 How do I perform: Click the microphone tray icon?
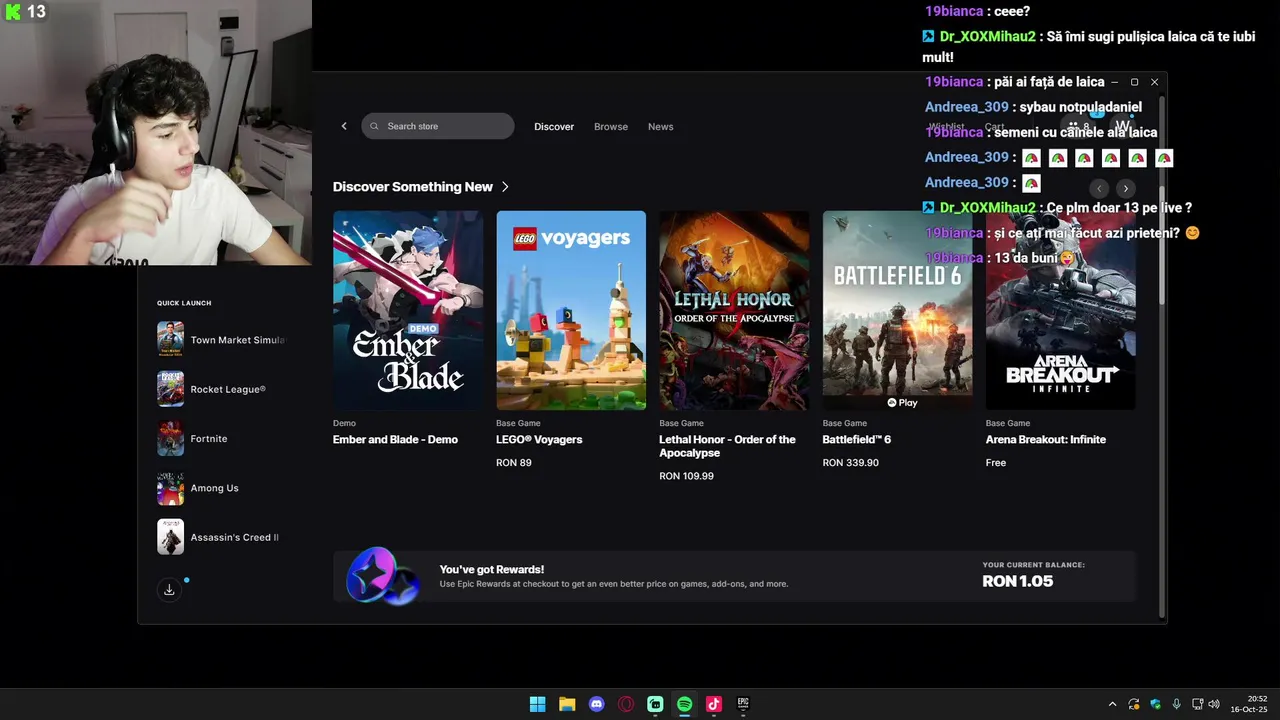pos(1176,704)
